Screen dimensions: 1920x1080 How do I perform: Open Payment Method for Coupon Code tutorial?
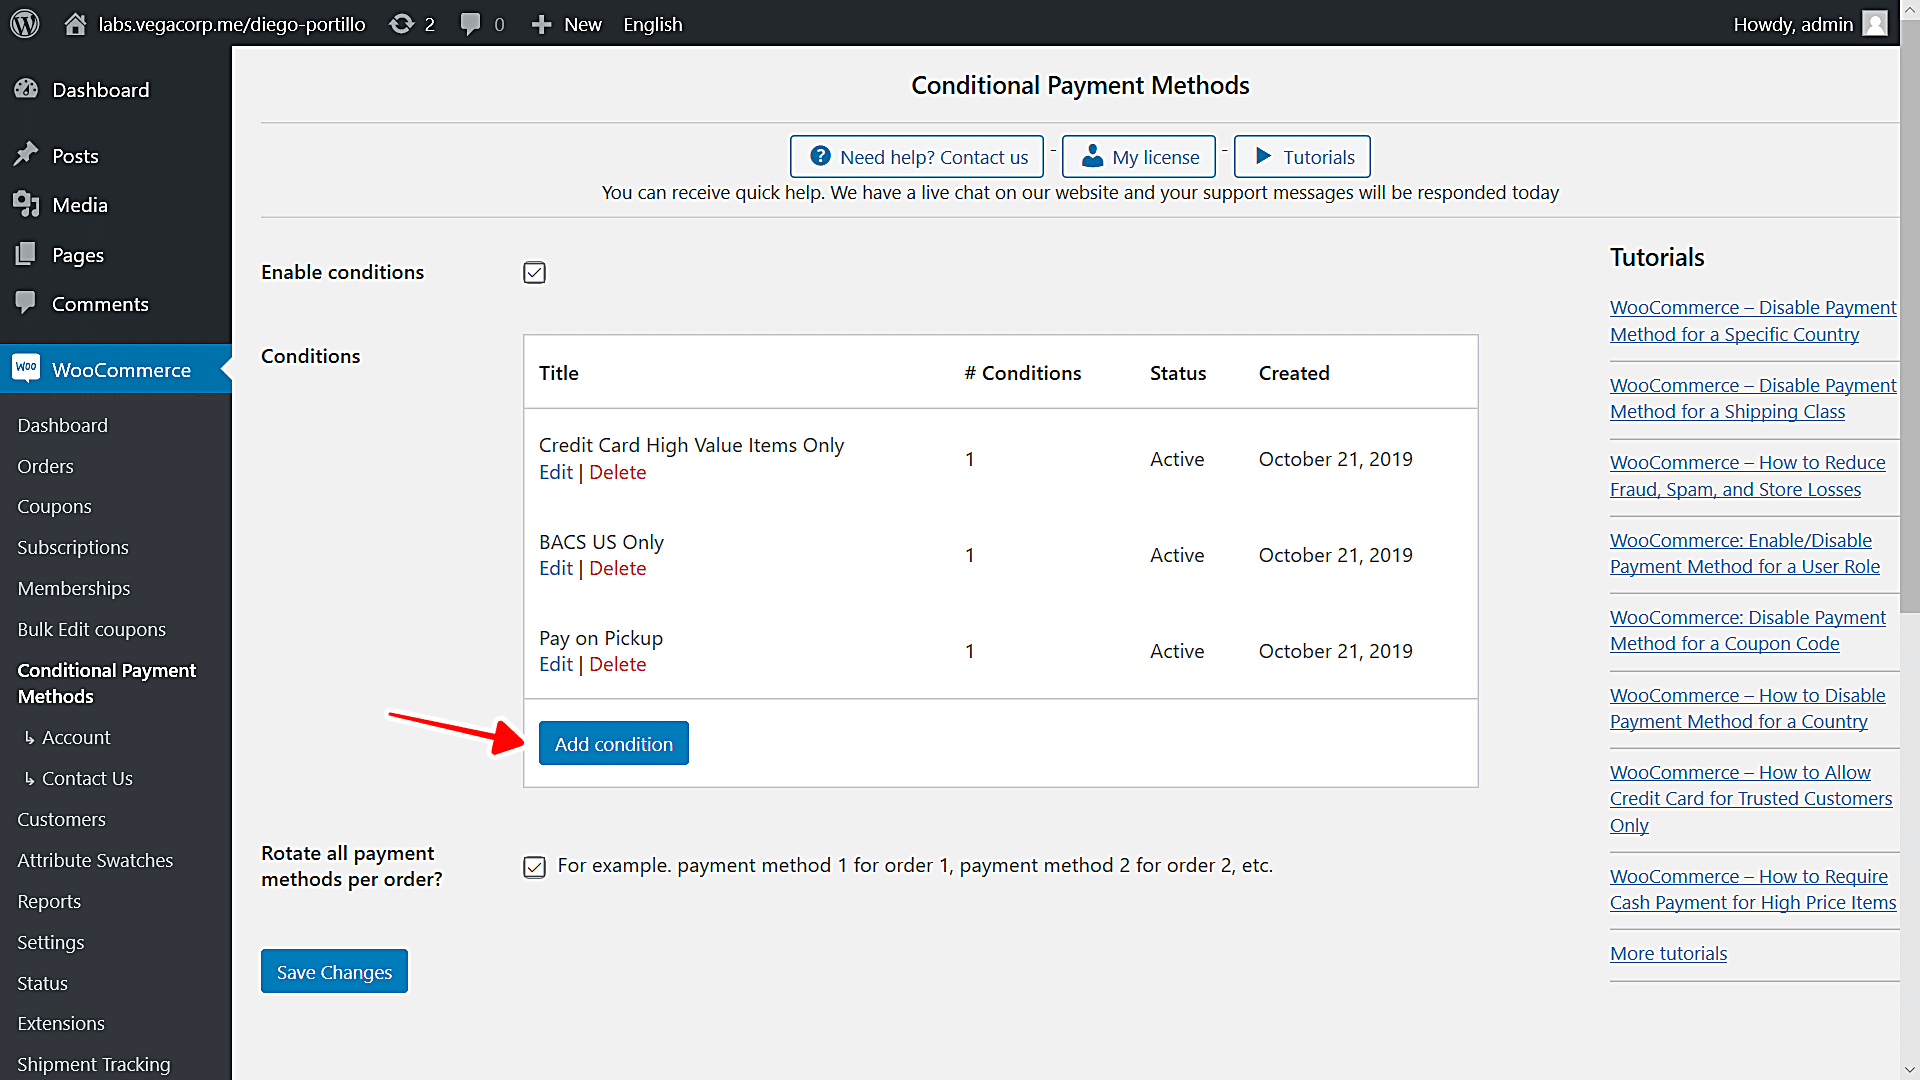click(x=1747, y=630)
